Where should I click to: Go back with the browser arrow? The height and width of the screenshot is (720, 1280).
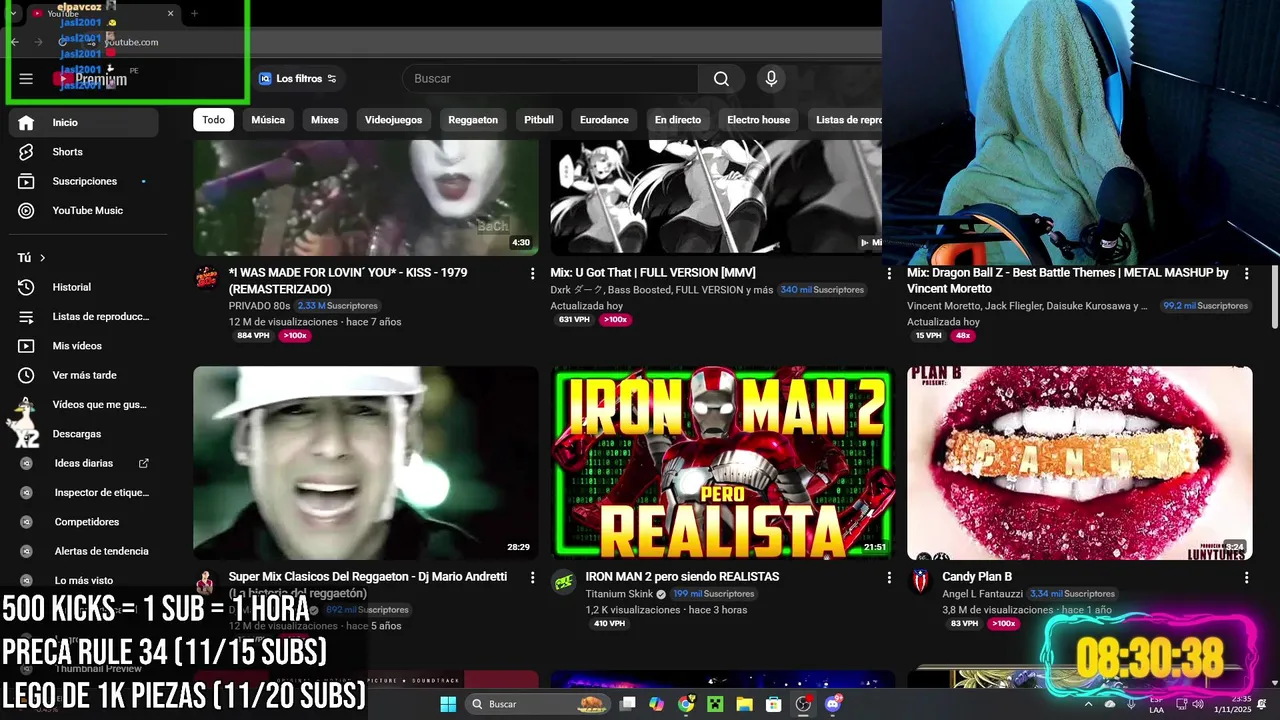tap(15, 42)
